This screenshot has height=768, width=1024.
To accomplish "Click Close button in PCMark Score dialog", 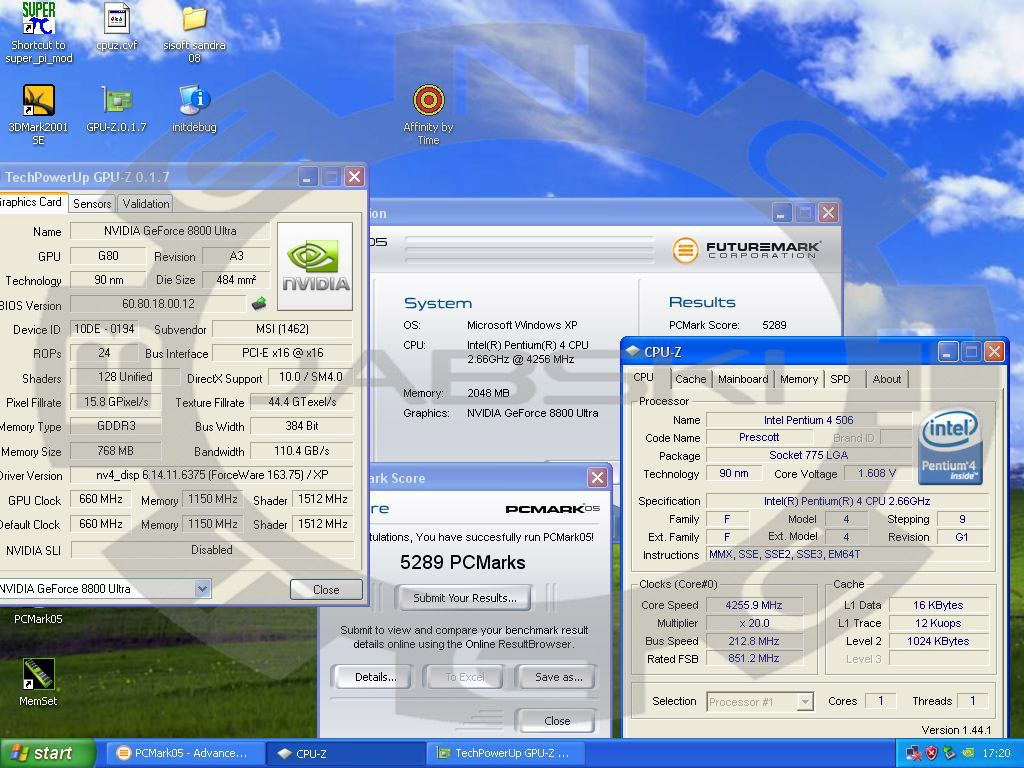I will coord(557,721).
